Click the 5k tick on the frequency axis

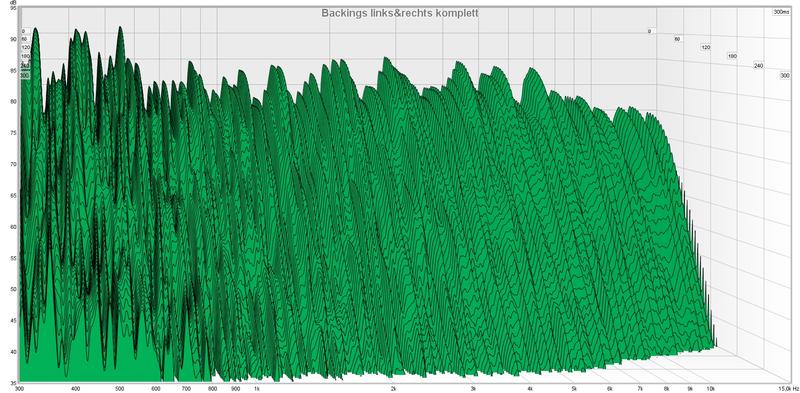[573, 389]
